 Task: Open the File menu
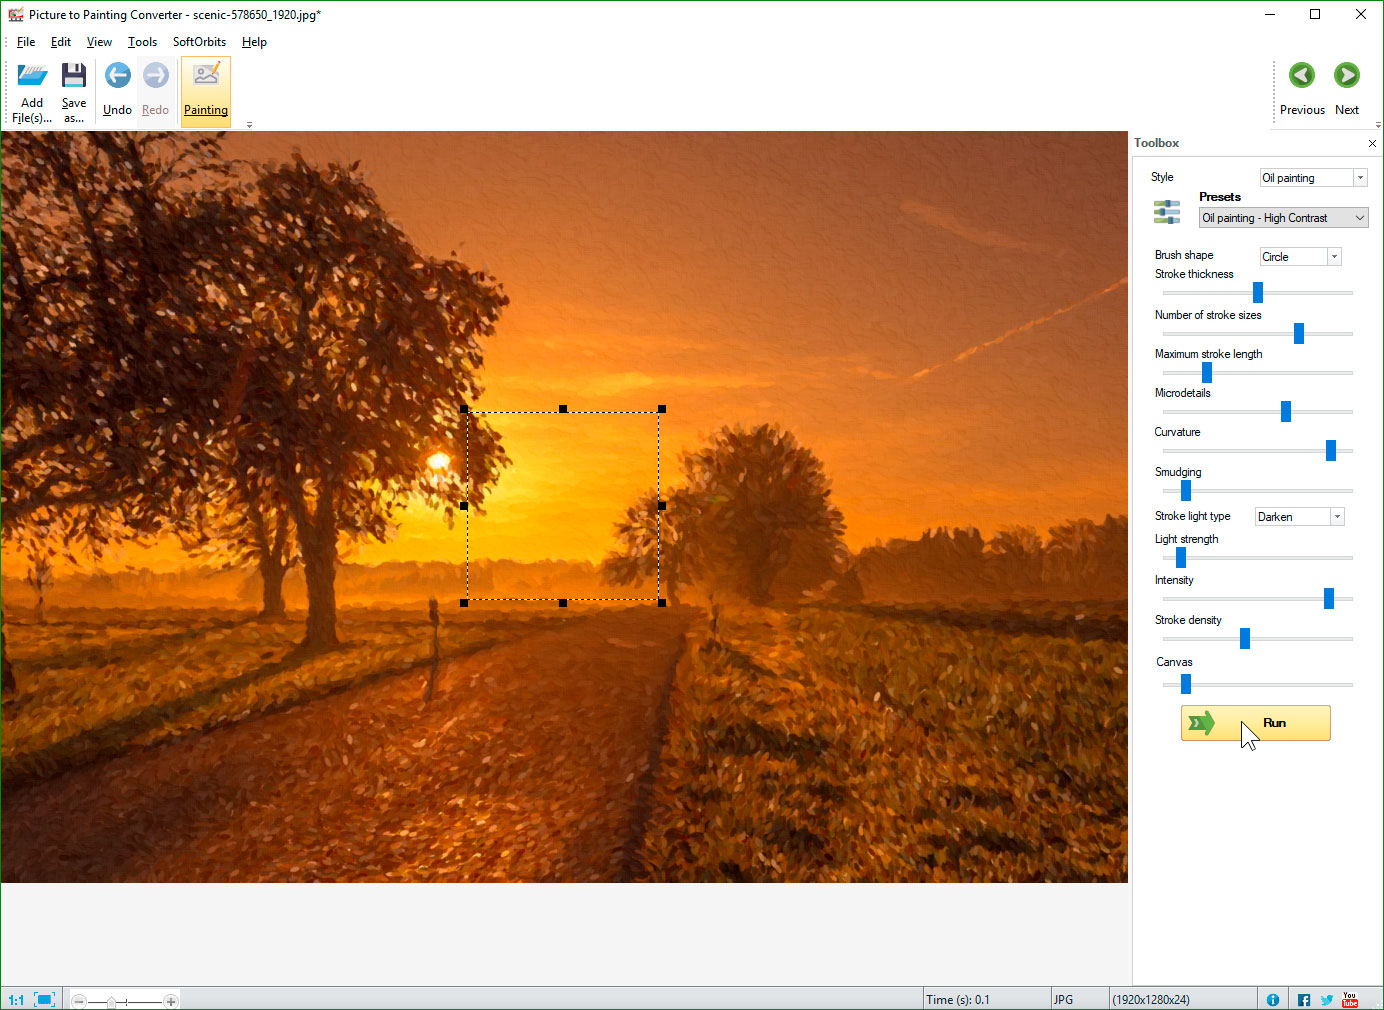[26, 42]
